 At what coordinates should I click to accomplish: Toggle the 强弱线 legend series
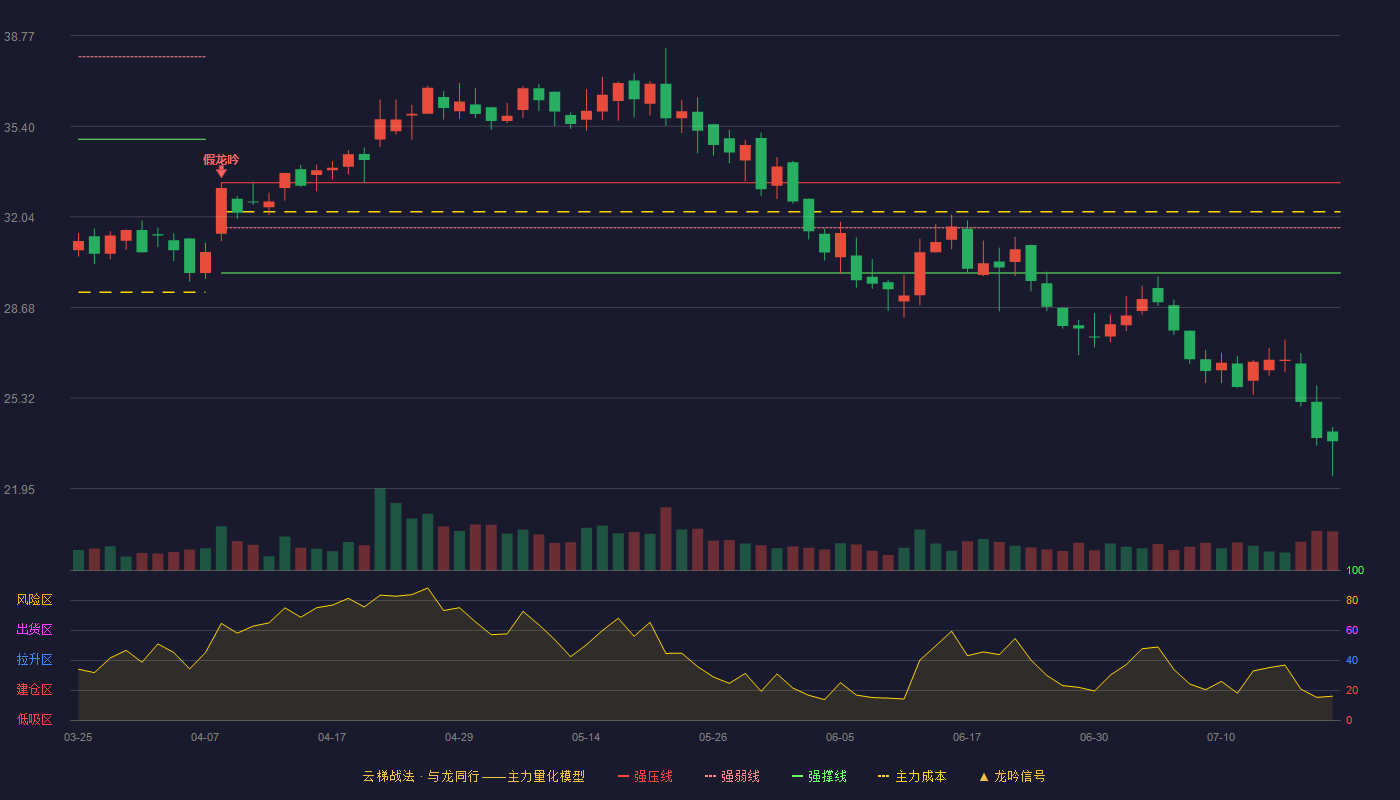pos(732,776)
